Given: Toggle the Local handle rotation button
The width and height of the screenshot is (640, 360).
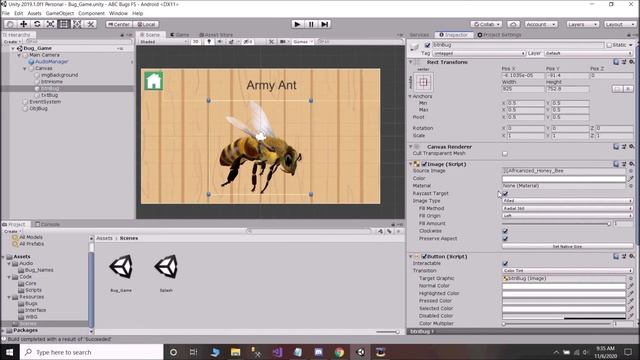Looking at the screenshot, I should point(146,24).
